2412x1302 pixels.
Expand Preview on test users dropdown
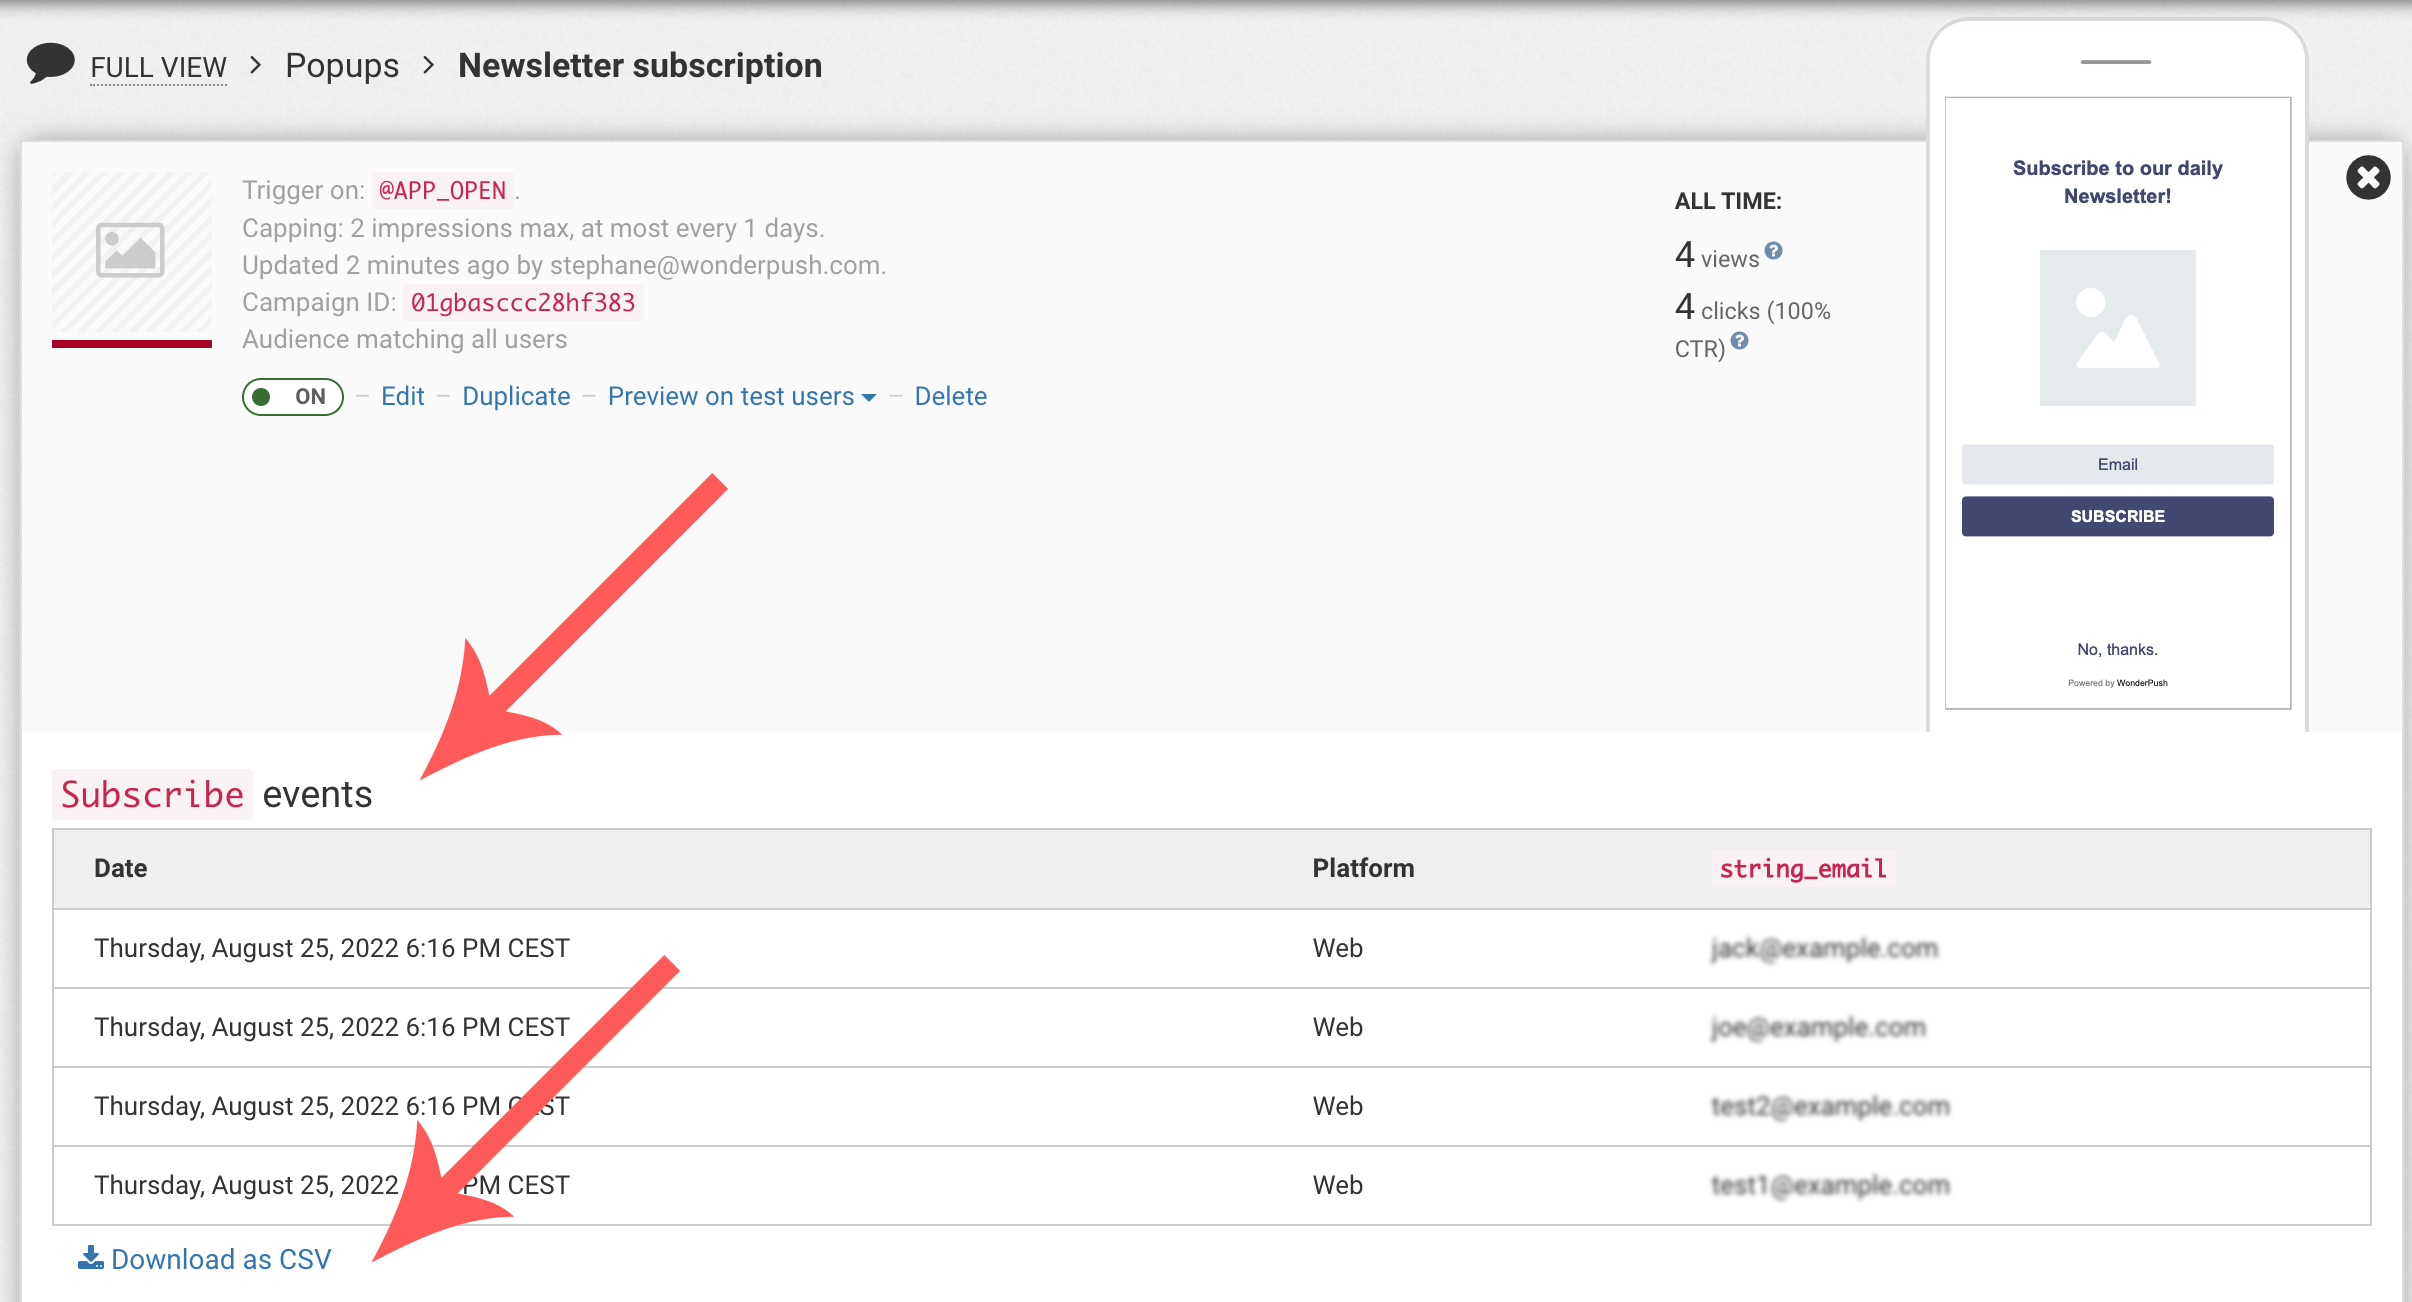(741, 397)
